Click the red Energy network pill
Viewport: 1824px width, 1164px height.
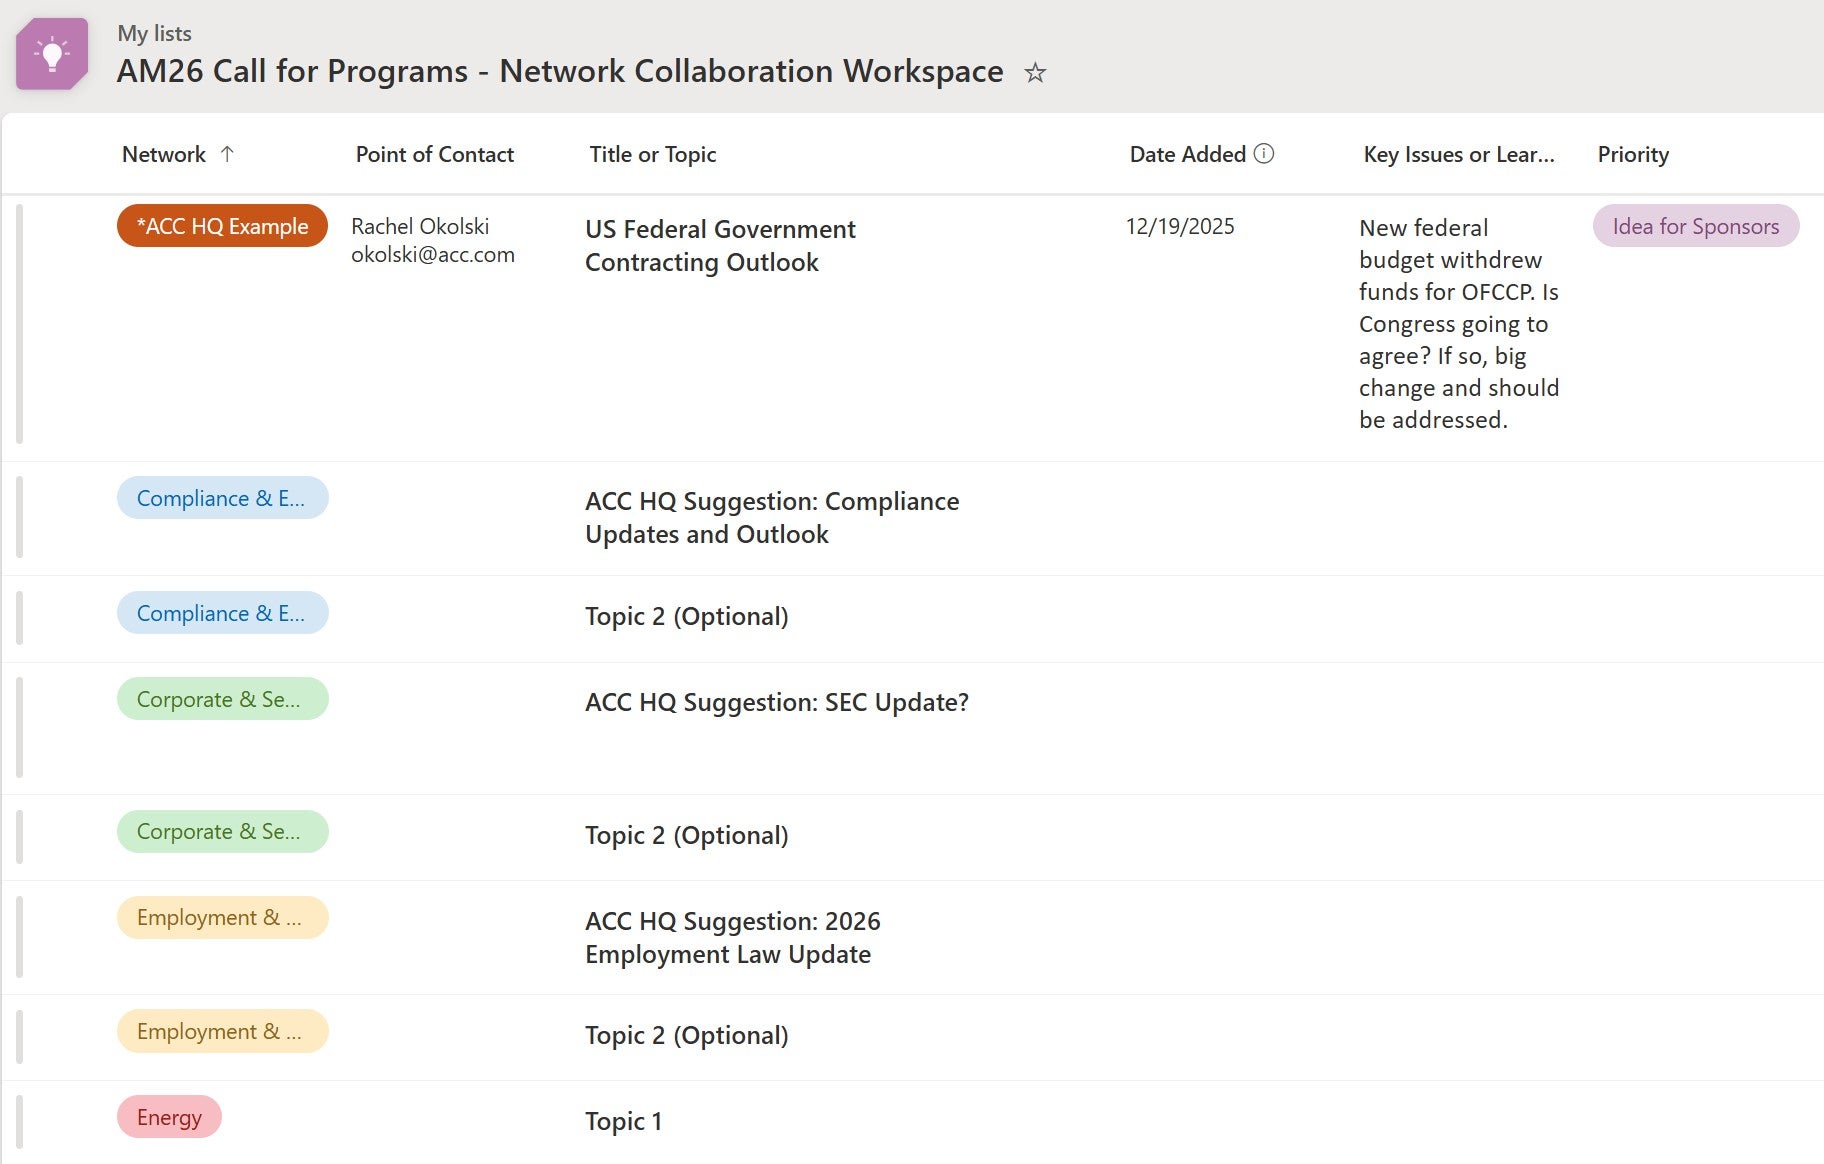pos(169,1117)
